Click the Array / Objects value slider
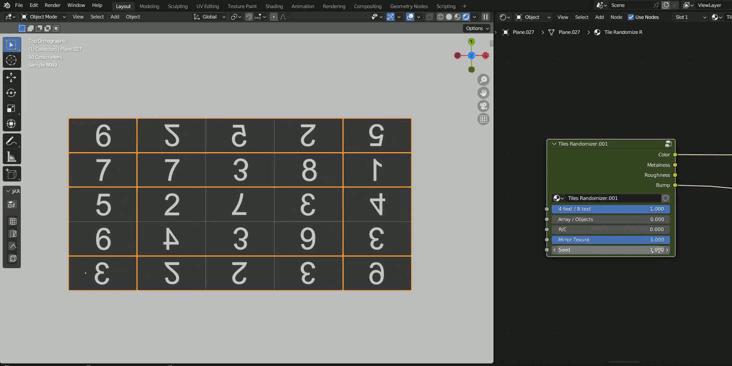Viewport: 732px width, 366px height. point(611,219)
